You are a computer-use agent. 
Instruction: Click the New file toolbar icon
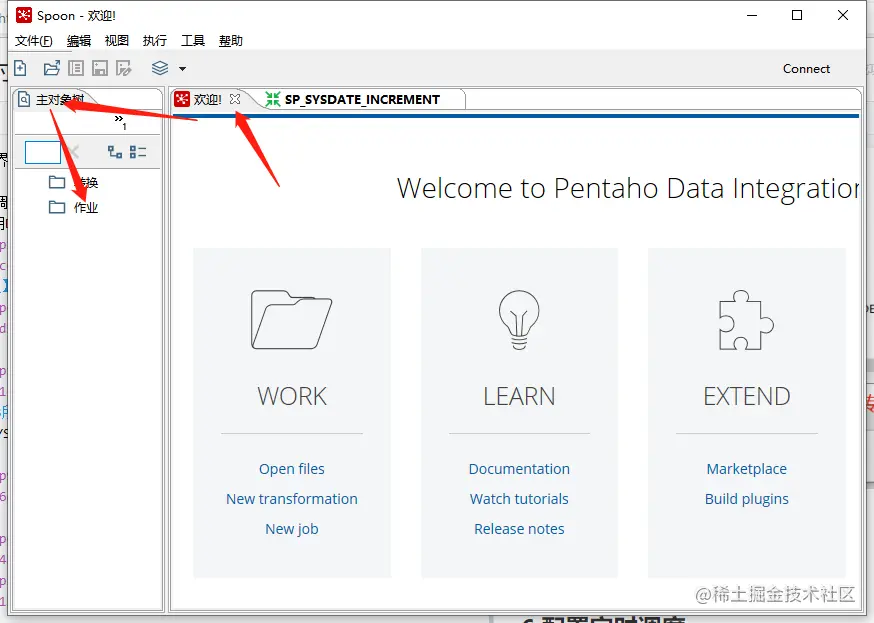tap(20, 68)
